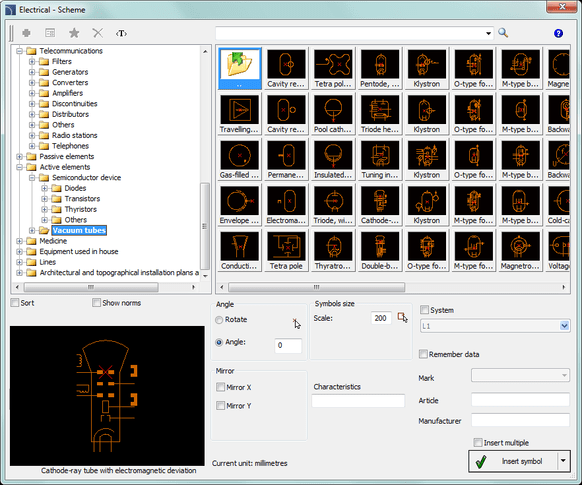582x485 pixels.
Task: Click the symbol gallery horizontal scrollbar
Action: coord(393,287)
